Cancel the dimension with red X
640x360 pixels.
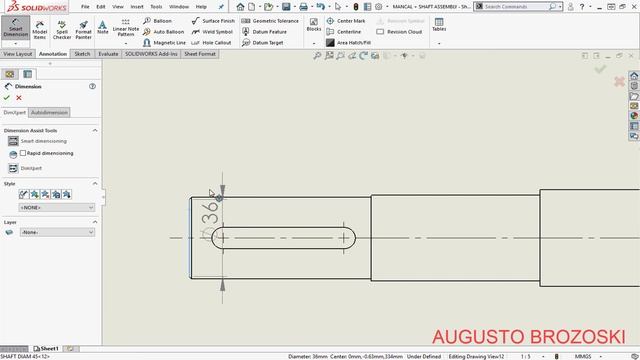[19, 98]
